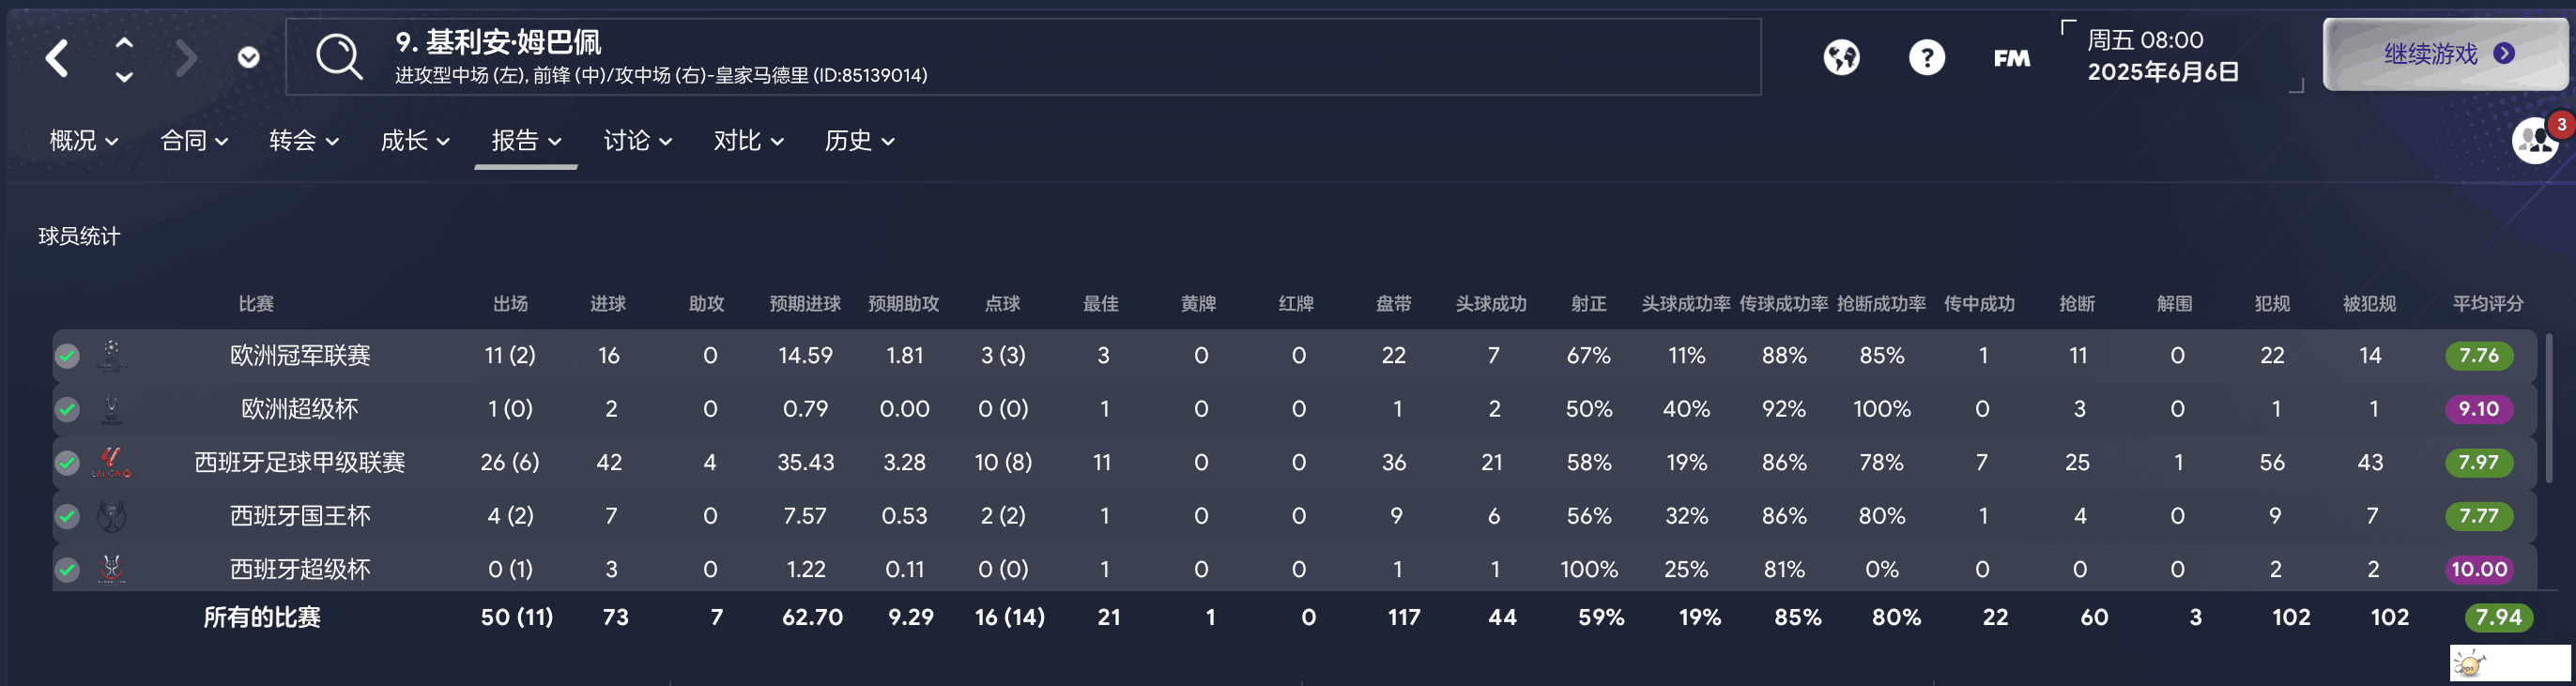Click the 10.00 rating badge
Screen dimensions: 2576x686
pos(2479,569)
